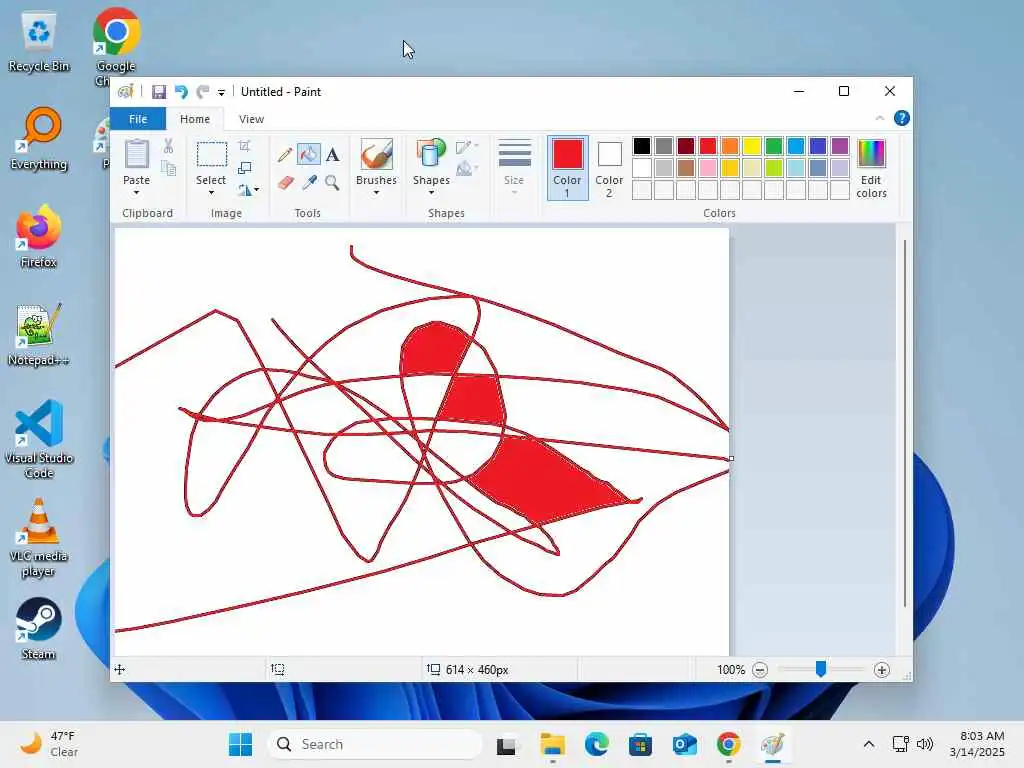Select the VLC media player desktop icon
Image resolution: width=1024 pixels, height=768 pixels.
pyautogui.click(x=39, y=537)
